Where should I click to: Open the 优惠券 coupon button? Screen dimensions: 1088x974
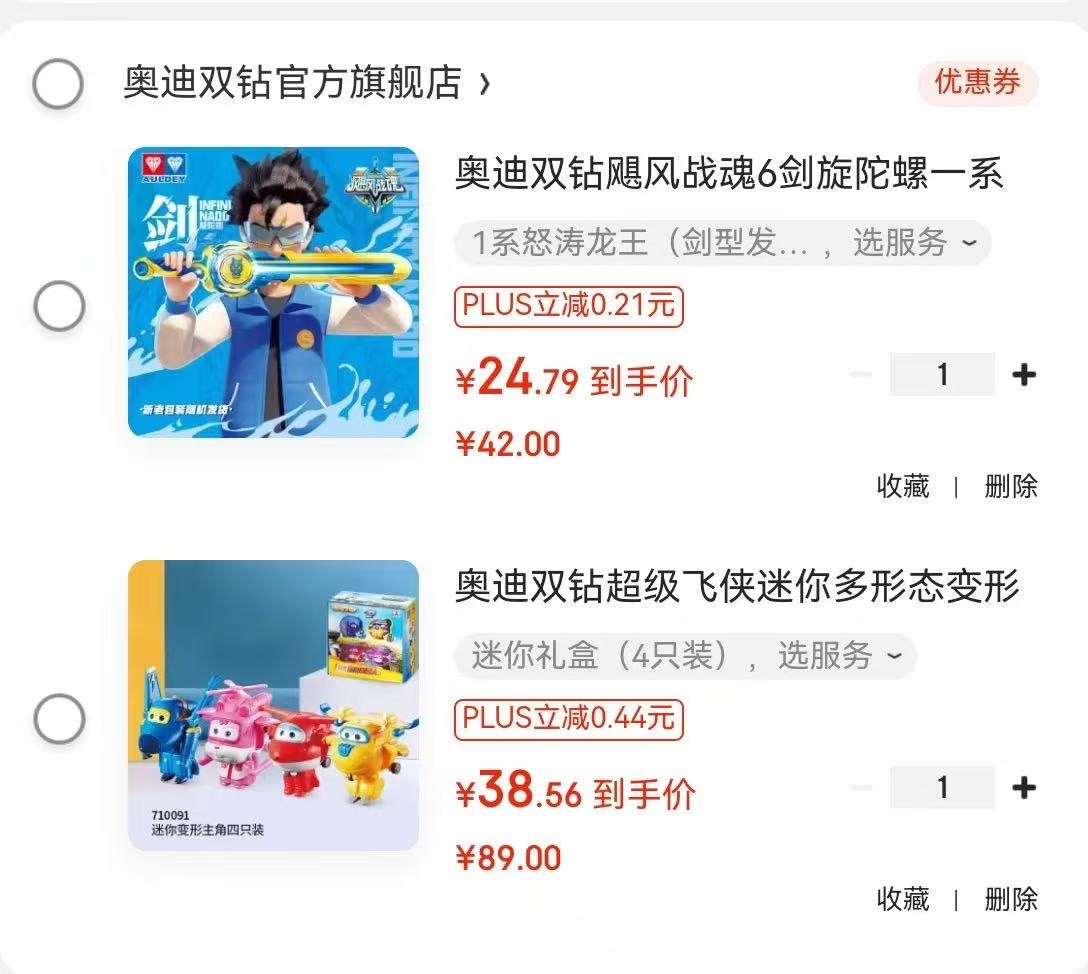pos(978,83)
